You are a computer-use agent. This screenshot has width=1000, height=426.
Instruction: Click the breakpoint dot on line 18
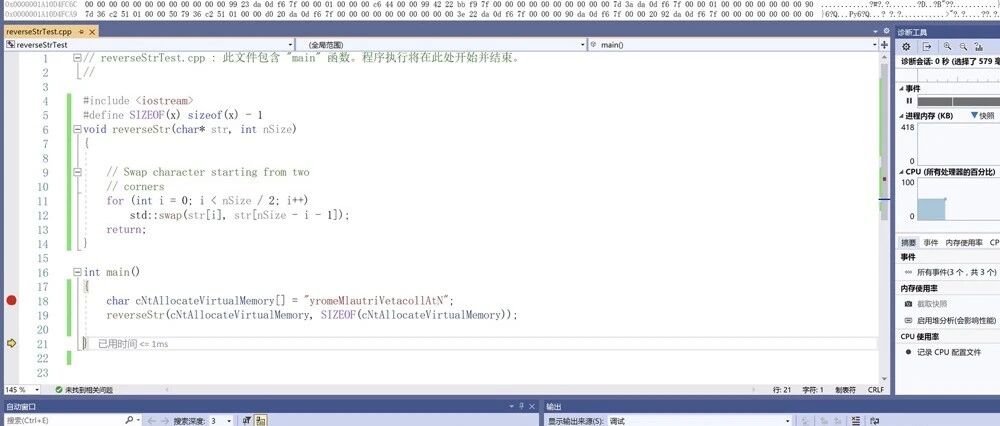(11, 300)
